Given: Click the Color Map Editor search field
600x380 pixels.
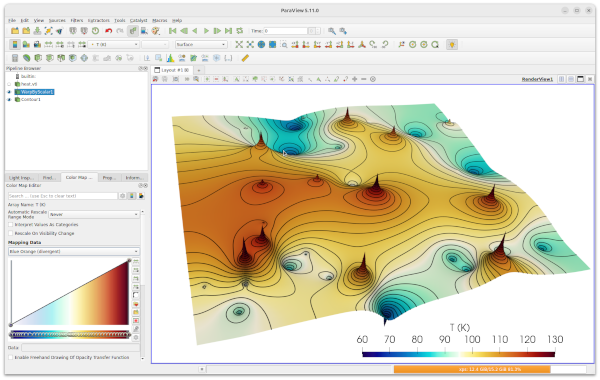Looking at the screenshot, I should [62, 196].
